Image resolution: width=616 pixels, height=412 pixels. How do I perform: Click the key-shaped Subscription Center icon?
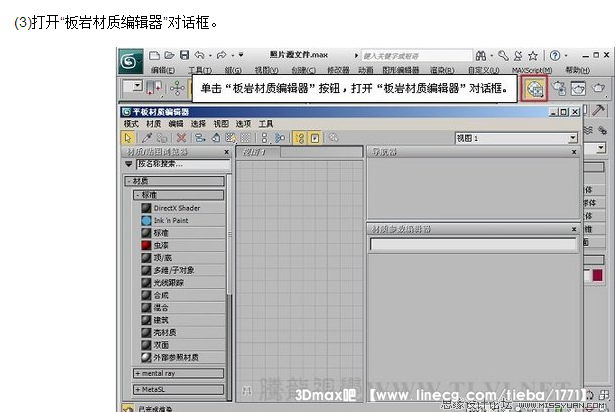tap(503, 56)
